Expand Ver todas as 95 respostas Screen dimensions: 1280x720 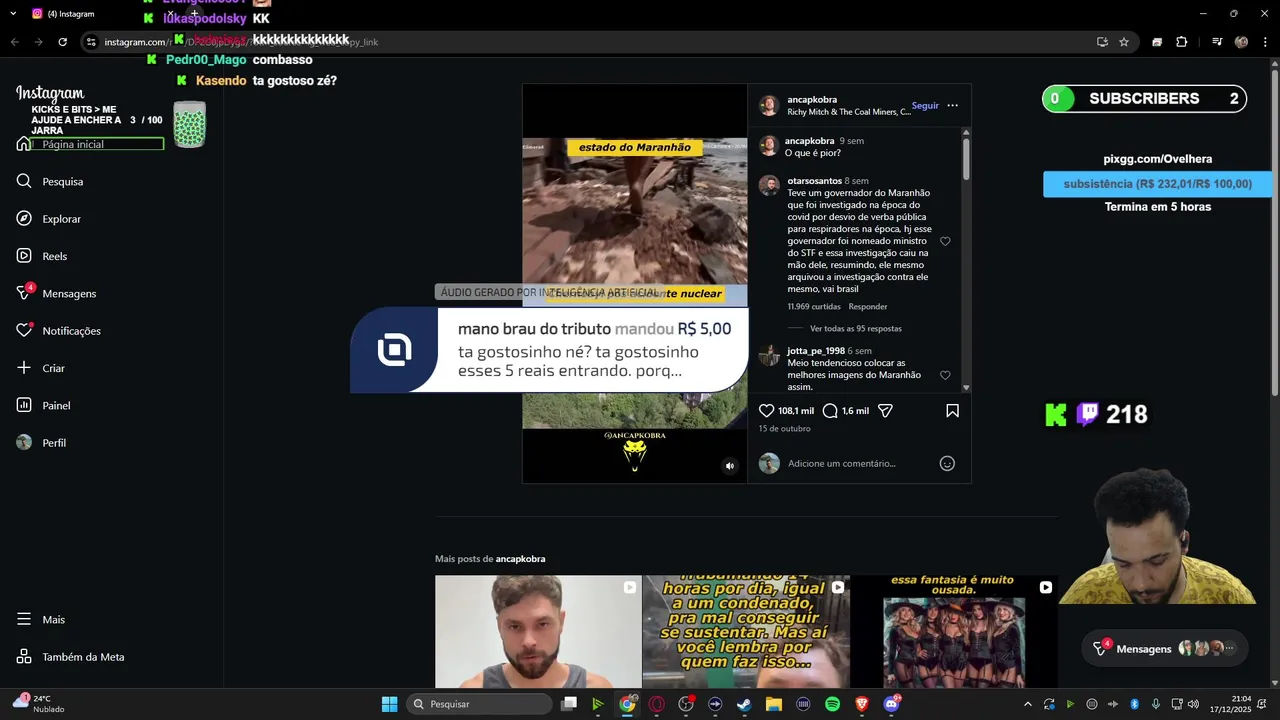[x=856, y=328]
